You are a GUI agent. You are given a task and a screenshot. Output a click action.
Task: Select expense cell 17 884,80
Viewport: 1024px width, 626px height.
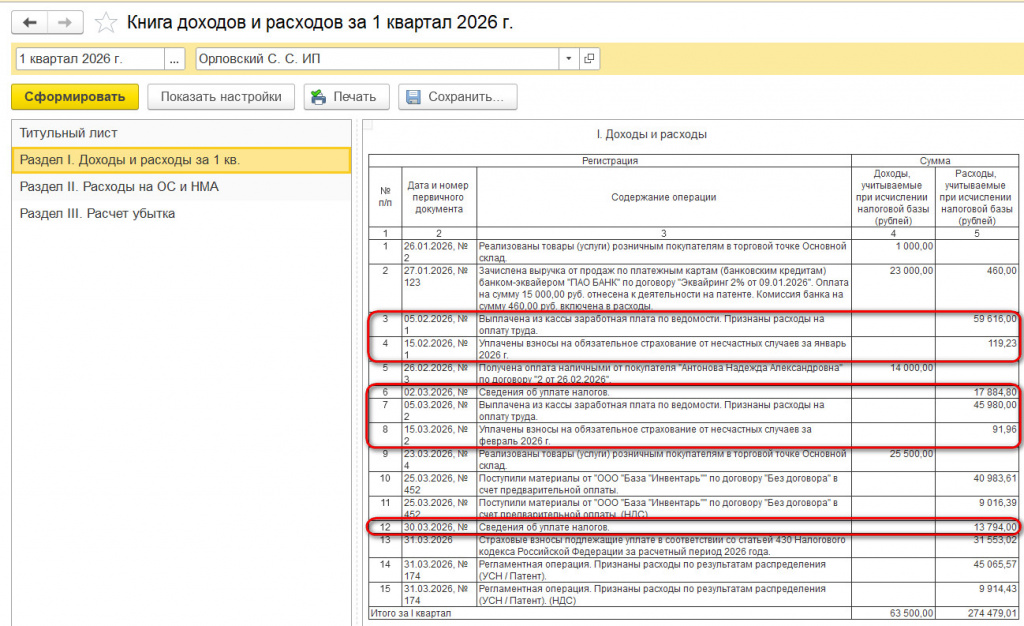977,392
